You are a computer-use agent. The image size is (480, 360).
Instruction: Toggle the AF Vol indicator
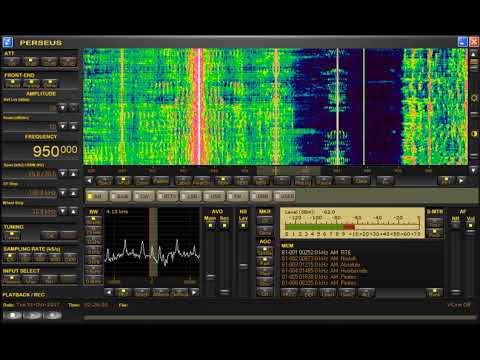(x=470, y=225)
